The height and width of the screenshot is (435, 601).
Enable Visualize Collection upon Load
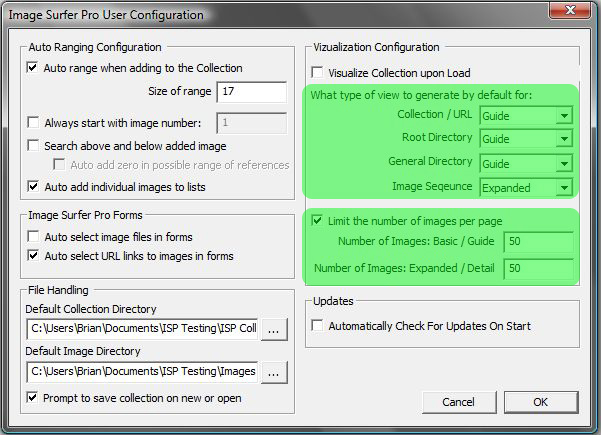click(317, 72)
